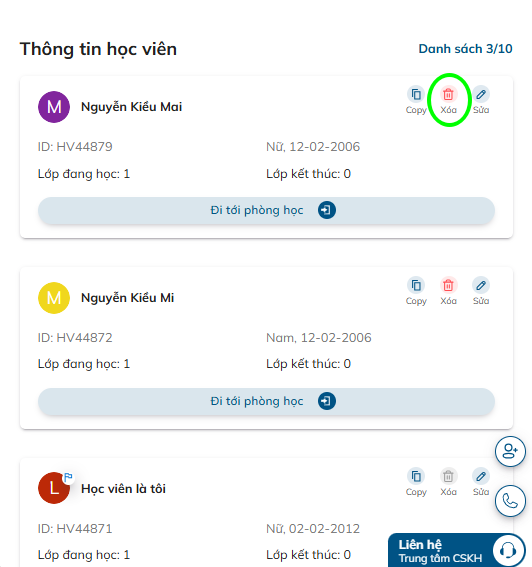Image resolution: width=532 pixels, height=567 pixels.
Task: Click the red L avatar with flag
Action: pos(54,488)
